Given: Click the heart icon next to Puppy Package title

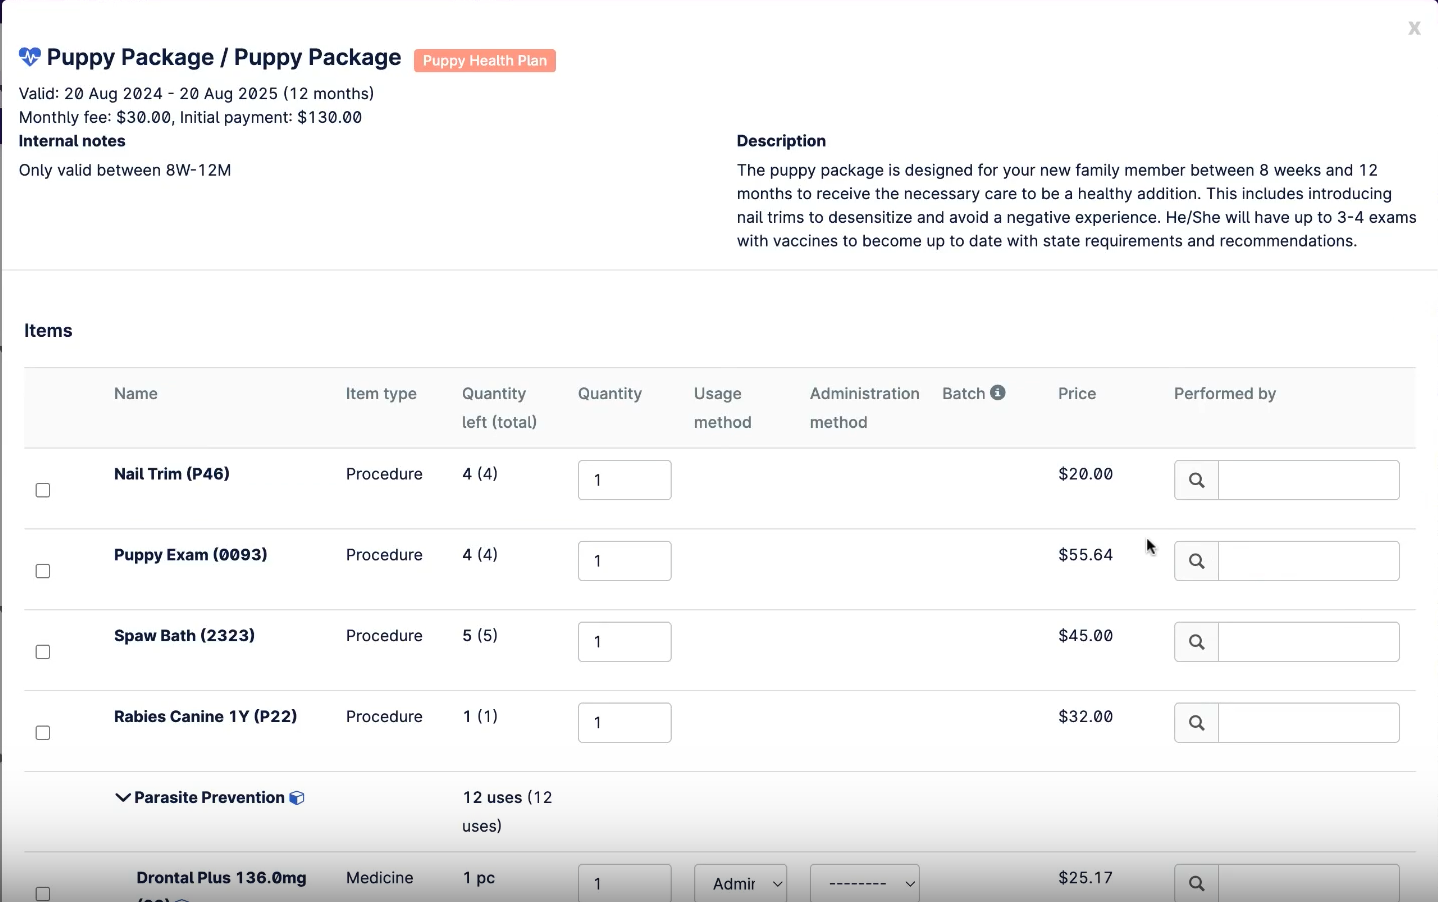Looking at the screenshot, I should point(30,58).
